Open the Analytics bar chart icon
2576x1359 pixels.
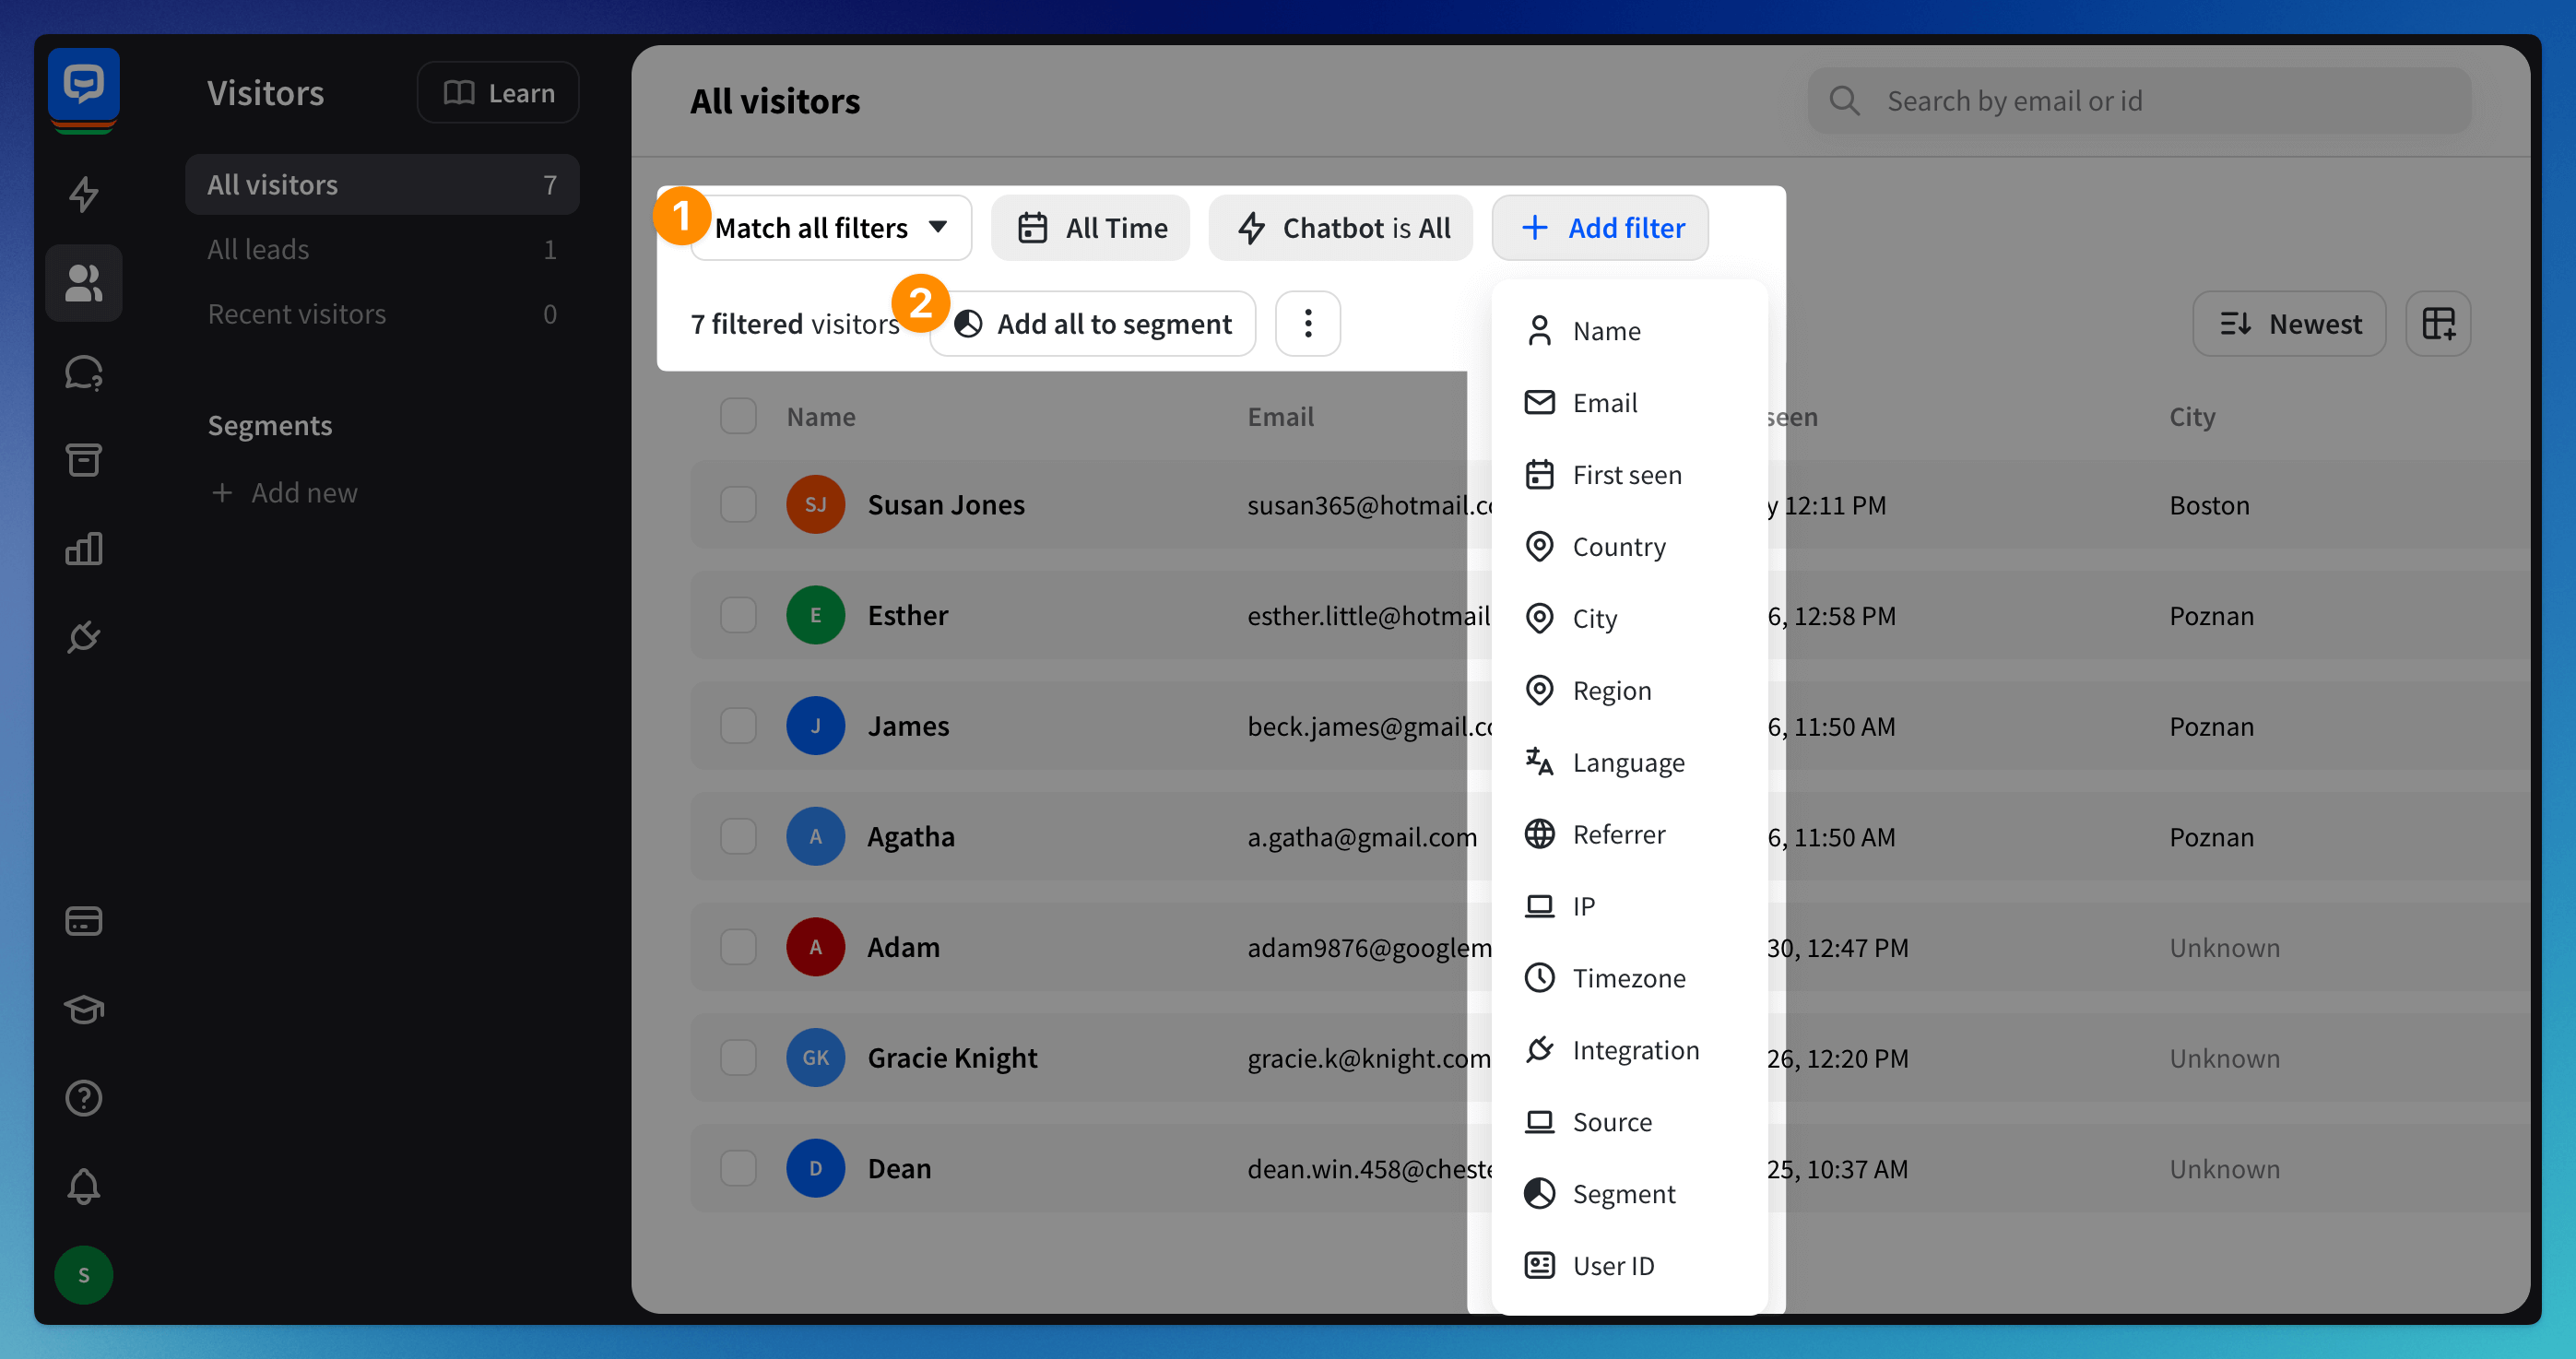pyautogui.click(x=84, y=548)
